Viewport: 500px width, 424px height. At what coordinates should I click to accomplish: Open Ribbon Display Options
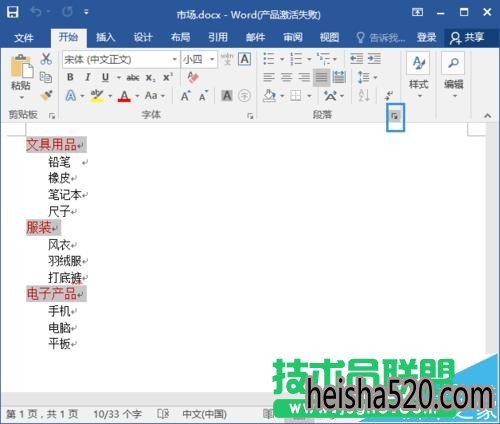coord(417,13)
